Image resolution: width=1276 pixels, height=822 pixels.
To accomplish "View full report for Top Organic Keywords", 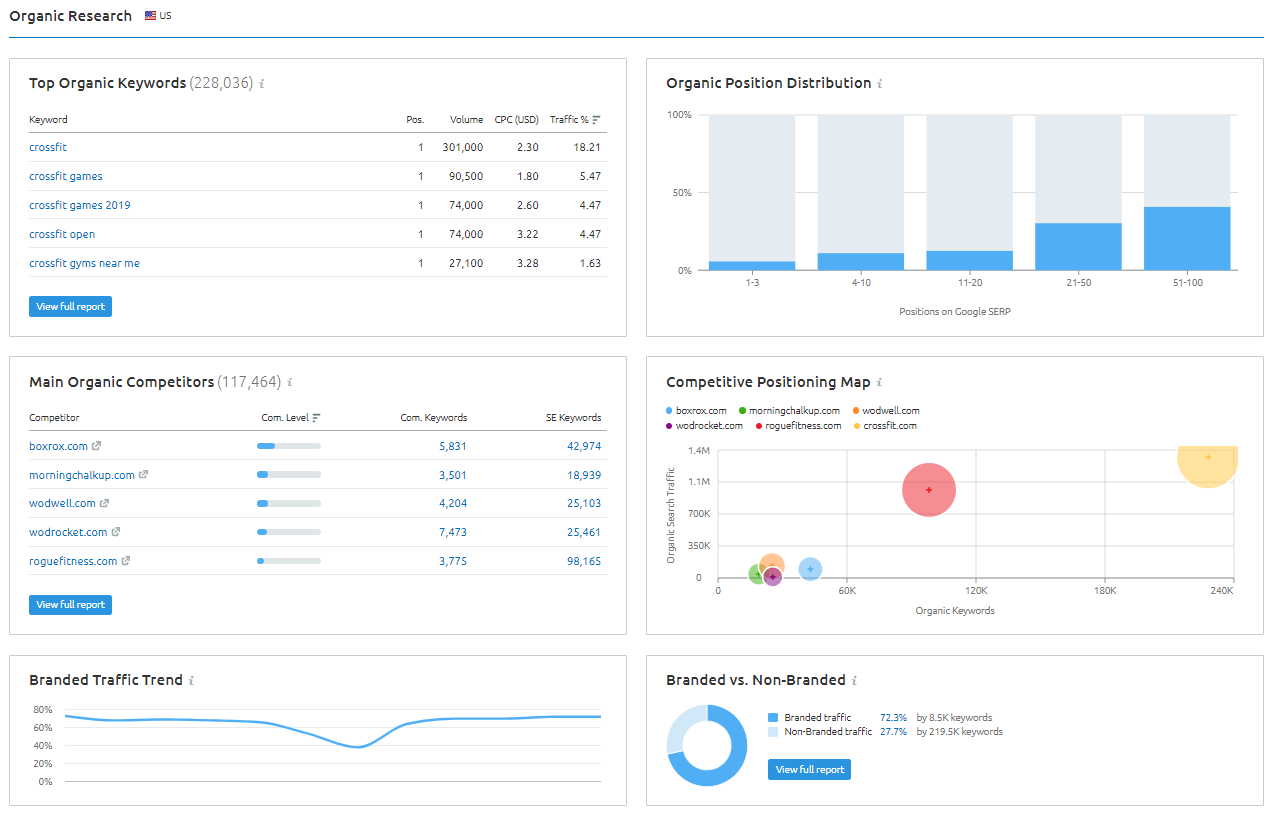I will coord(70,307).
